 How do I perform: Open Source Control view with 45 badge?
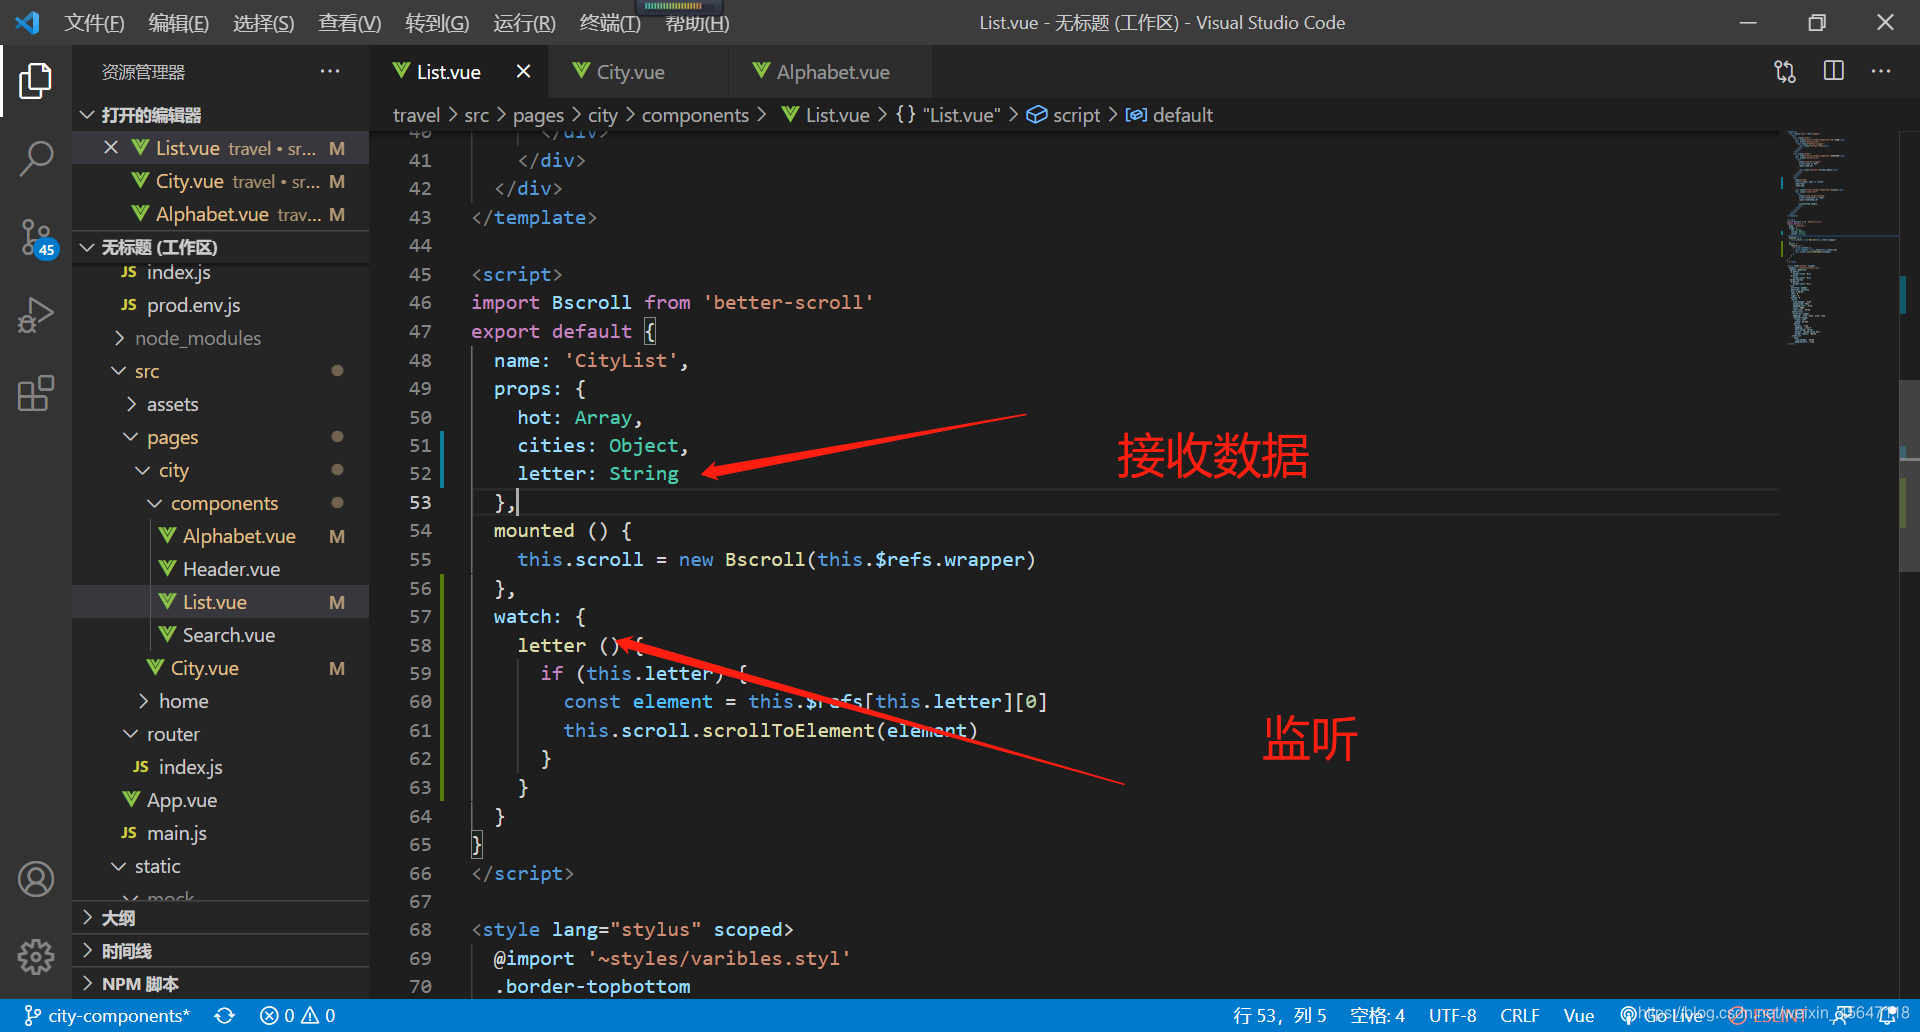(x=36, y=238)
